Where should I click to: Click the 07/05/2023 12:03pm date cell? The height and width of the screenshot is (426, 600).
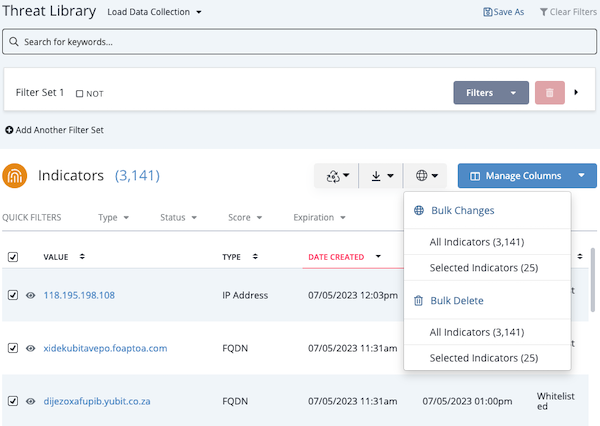click(x=353, y=295)
